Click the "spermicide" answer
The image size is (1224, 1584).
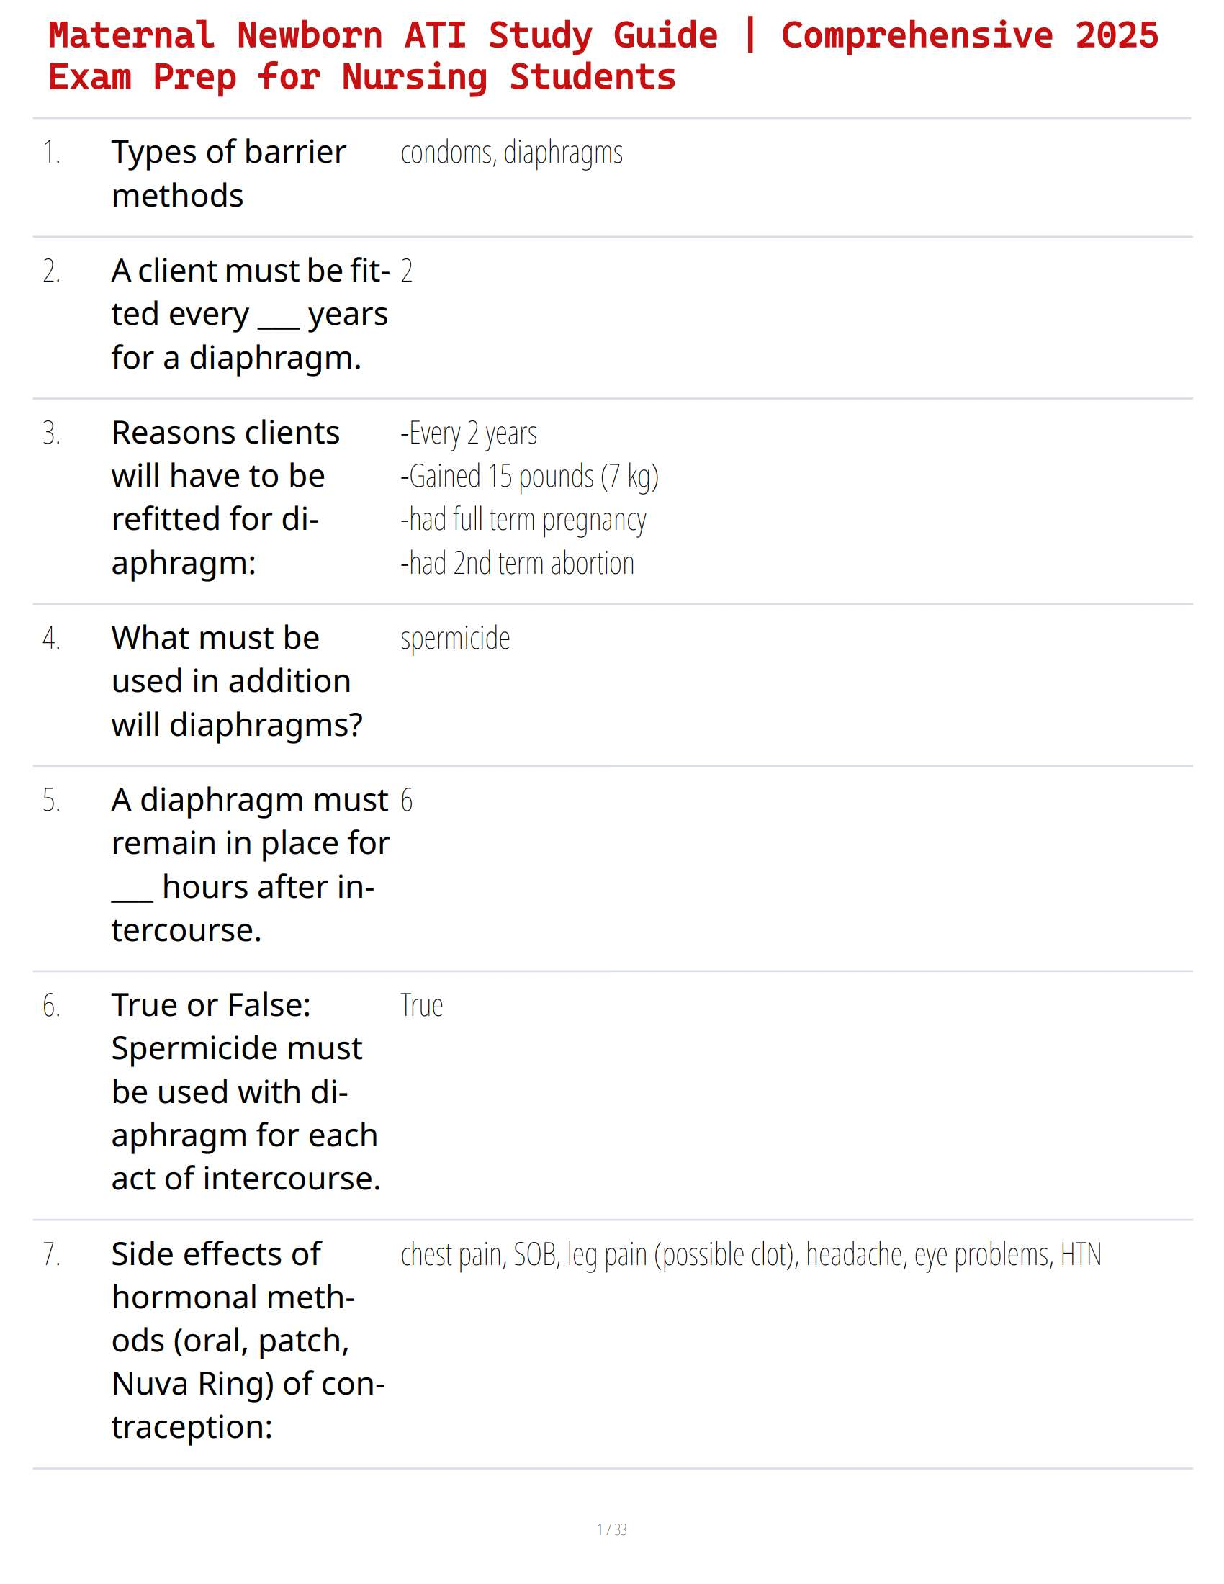(x=455, y=639)
